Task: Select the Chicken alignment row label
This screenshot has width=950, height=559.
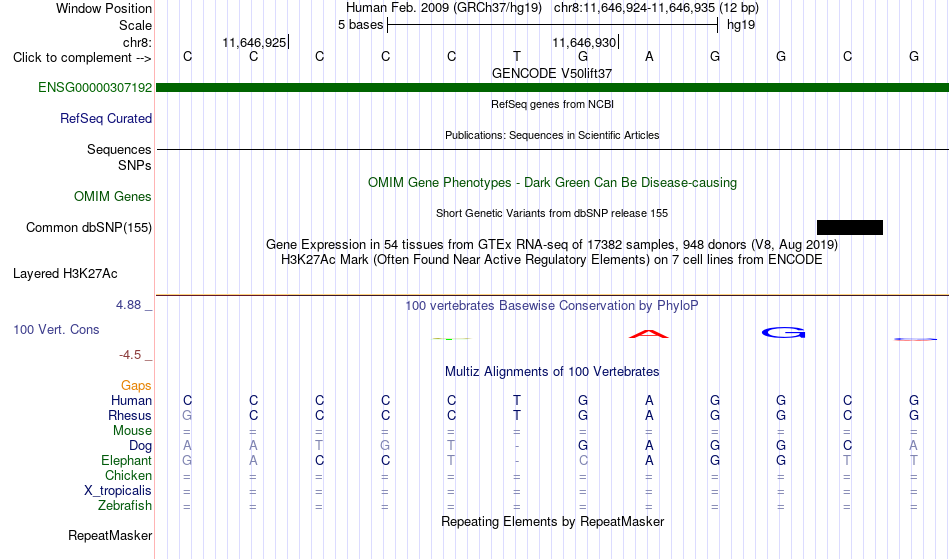Action: [128, 475]
